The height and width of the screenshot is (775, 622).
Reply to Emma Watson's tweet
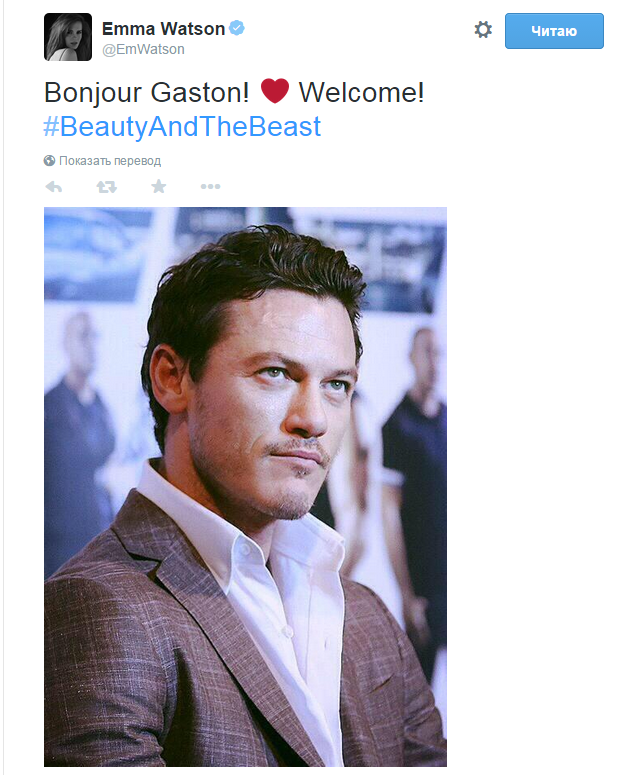54,187
